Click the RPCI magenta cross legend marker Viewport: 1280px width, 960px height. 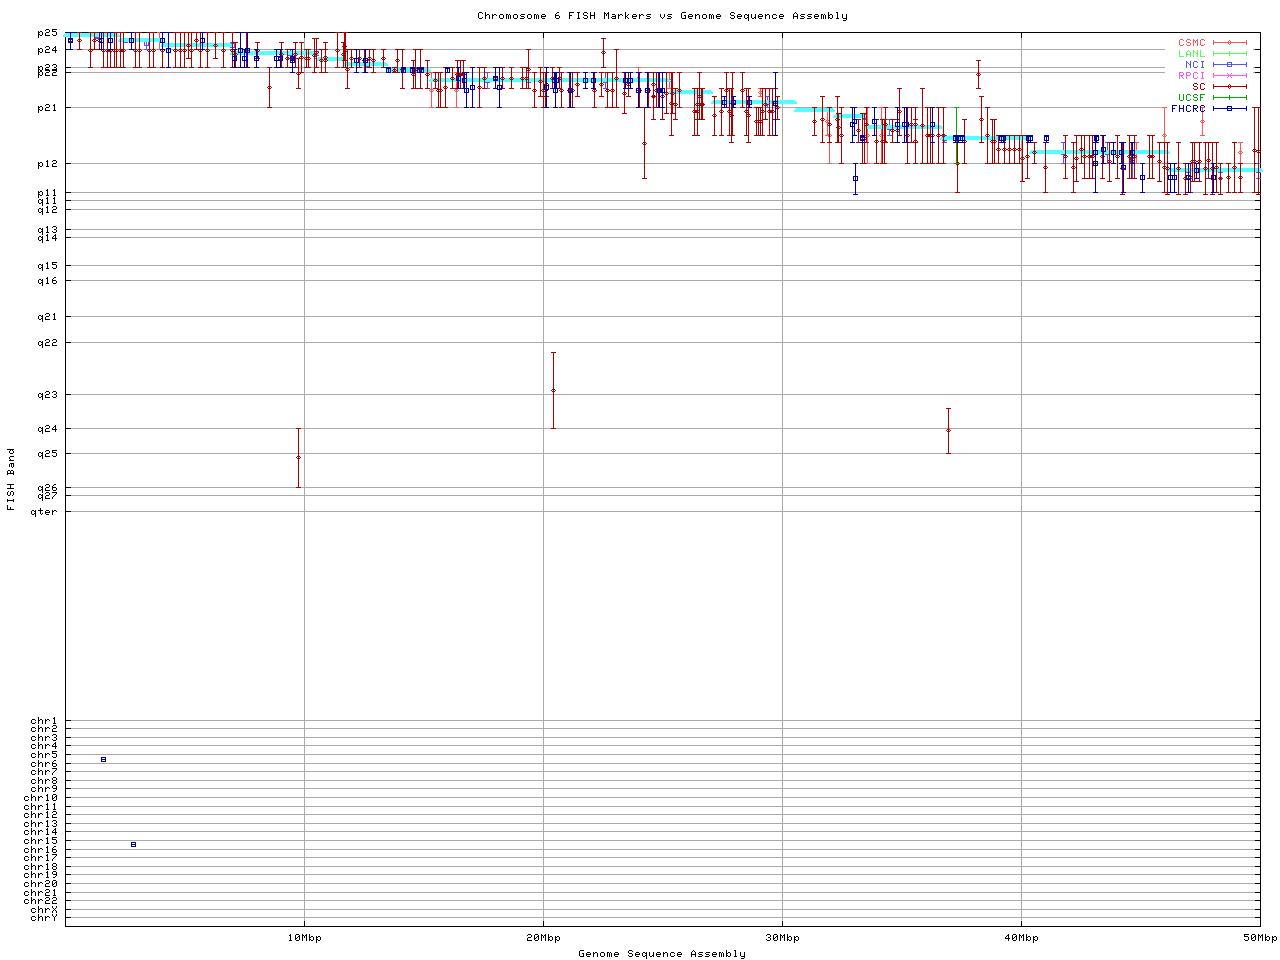1229,76
